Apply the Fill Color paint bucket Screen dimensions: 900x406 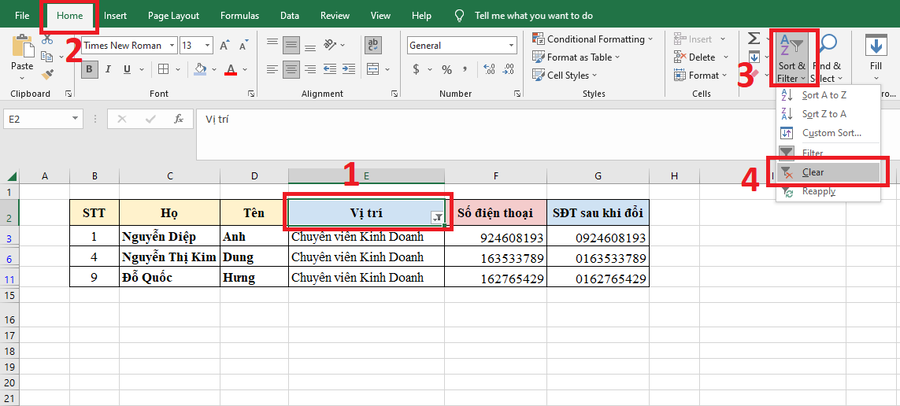pos(200,69)
